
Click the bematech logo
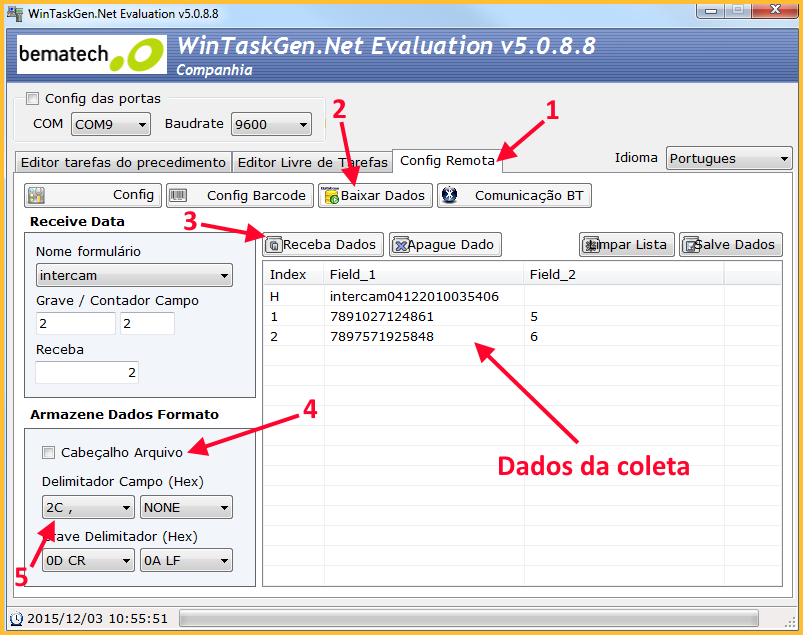[92, 54]
